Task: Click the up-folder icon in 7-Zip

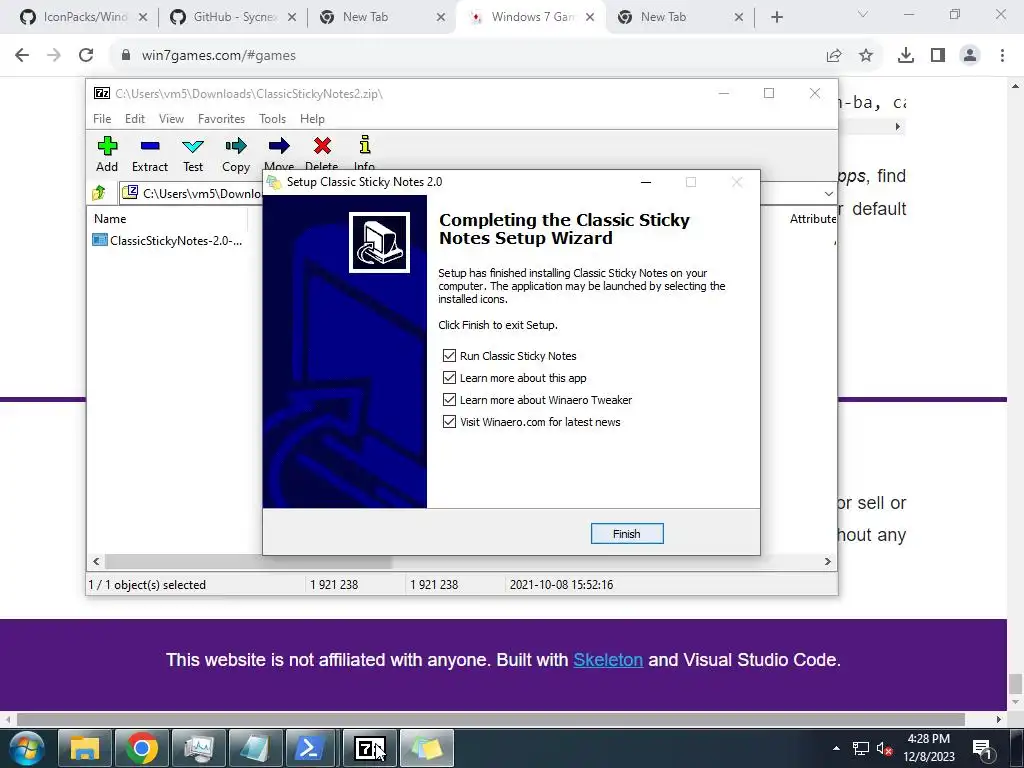Action: pyautogui.click(x=99, y=193)
